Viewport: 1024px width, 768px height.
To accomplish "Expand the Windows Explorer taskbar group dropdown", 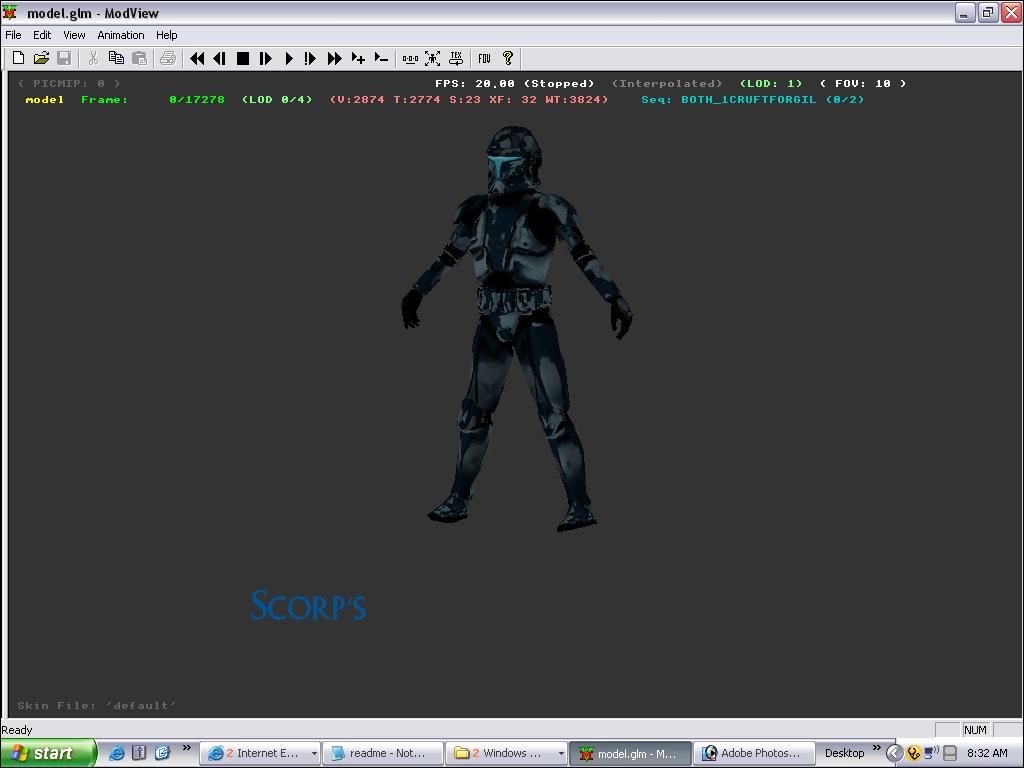I will (560, 754).
